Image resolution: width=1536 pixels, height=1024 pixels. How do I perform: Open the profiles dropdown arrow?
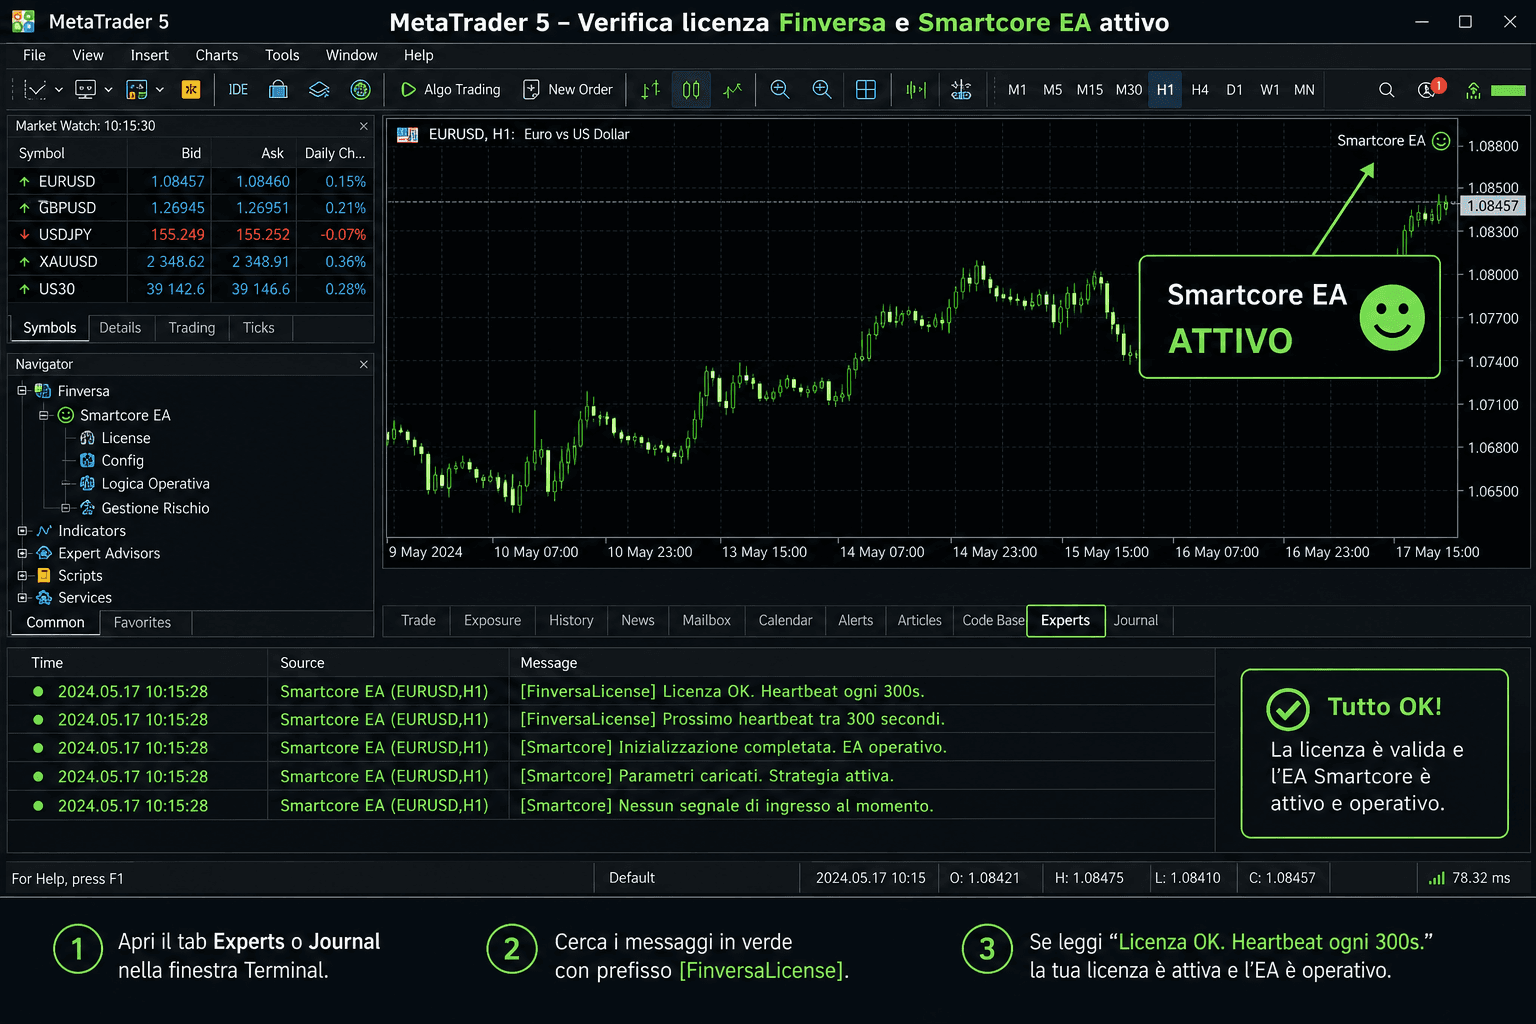pyautogui.click(x=109, y=90)
